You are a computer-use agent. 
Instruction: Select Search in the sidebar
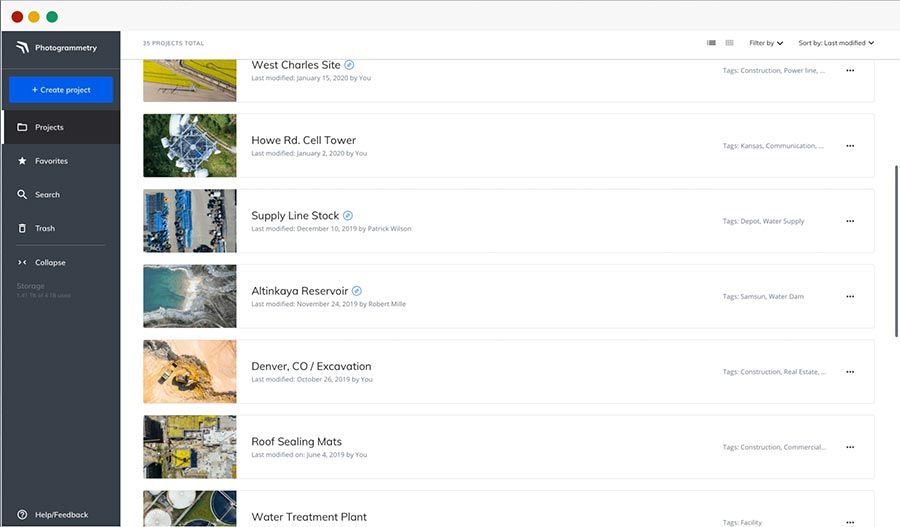(61, 195)
